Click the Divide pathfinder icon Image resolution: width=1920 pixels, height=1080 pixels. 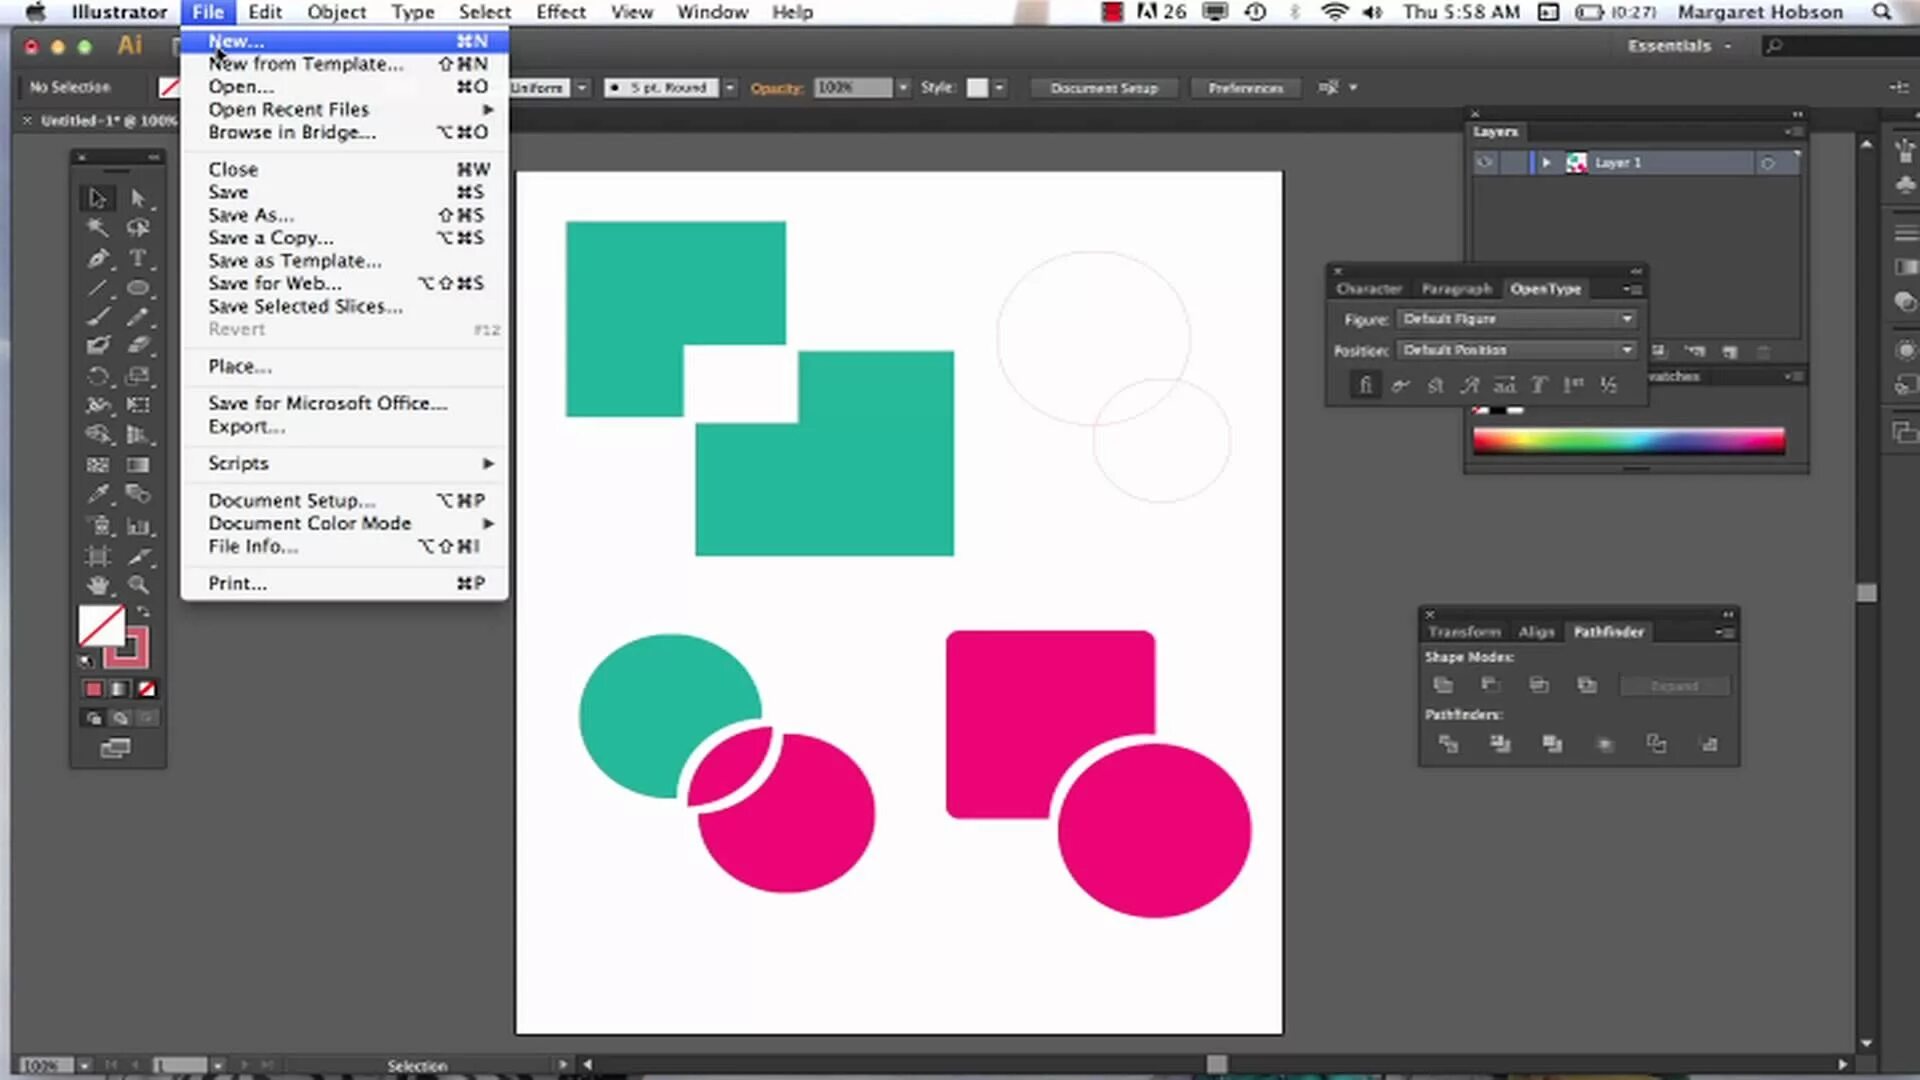click(1447, 744)
